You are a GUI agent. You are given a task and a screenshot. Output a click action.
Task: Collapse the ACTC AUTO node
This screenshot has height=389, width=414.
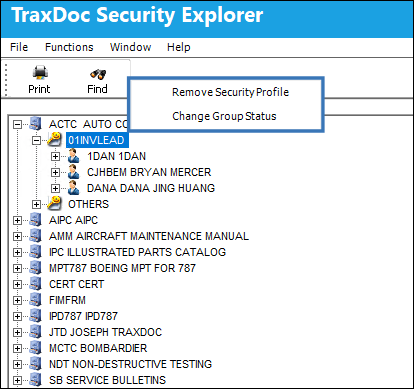click(17, 125)
